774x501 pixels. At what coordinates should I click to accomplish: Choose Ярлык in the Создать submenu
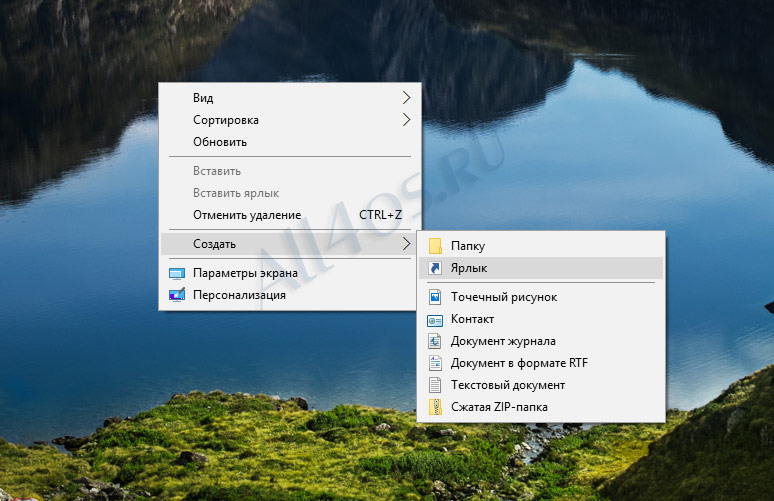pyautogui.click(x=541, y=268)
